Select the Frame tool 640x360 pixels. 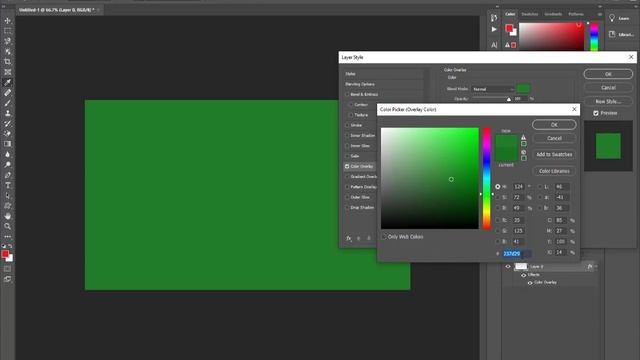pyautogui.click(x=7, y=72)
